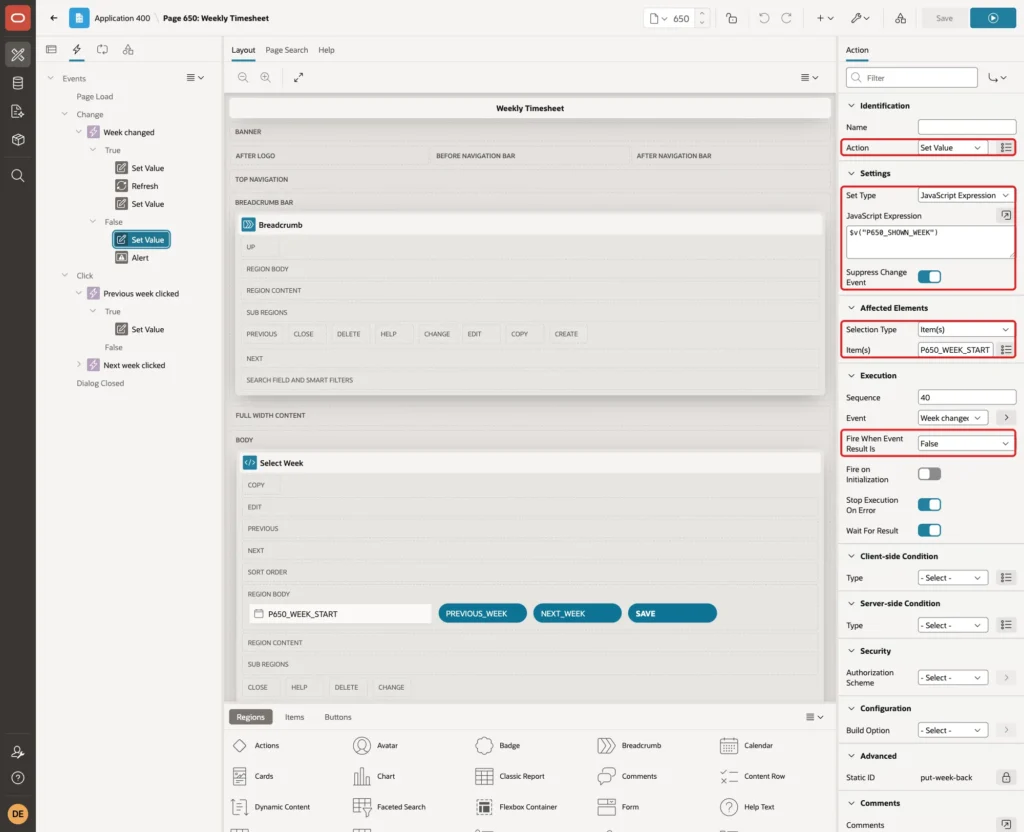This screenshot has width=1024, height=832.
Task: Open the JavaScript Expression code editor
Action: (1006, 216)
